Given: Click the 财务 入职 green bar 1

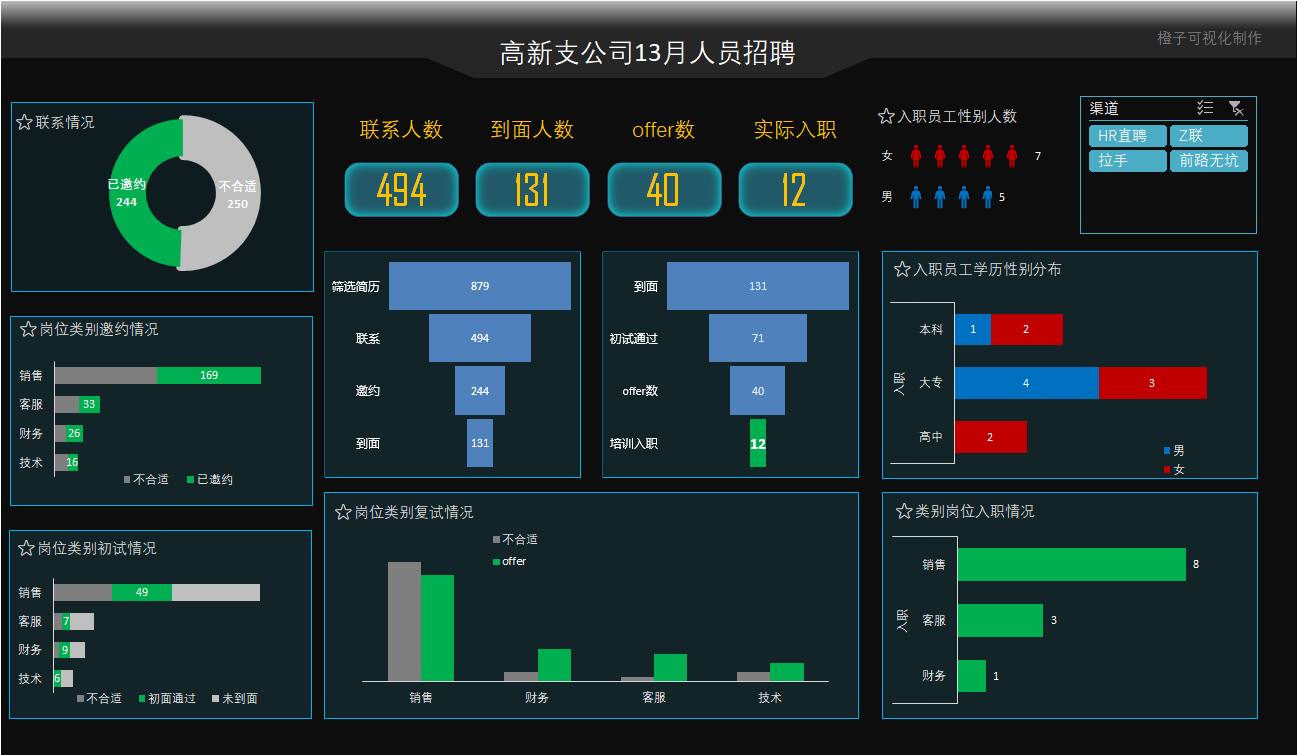Looking at the screenshot, I should (x=972, y=676).
